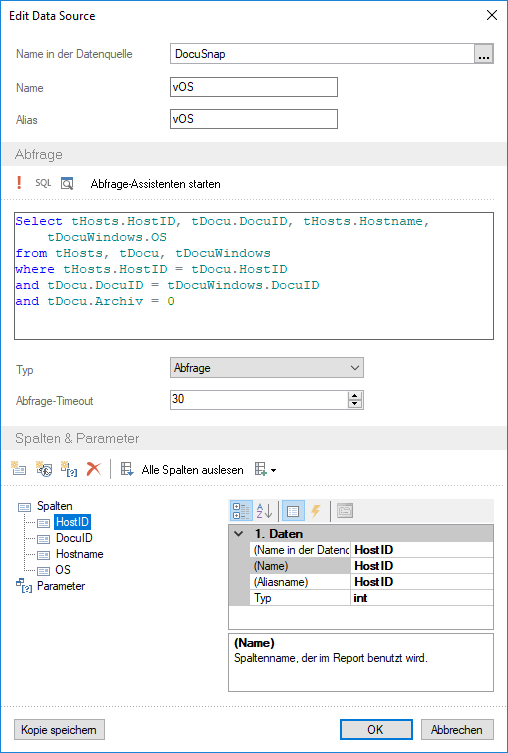The image size is (508, 753).
Task: Select the Spalten tree node
Action: click(55, 506)
